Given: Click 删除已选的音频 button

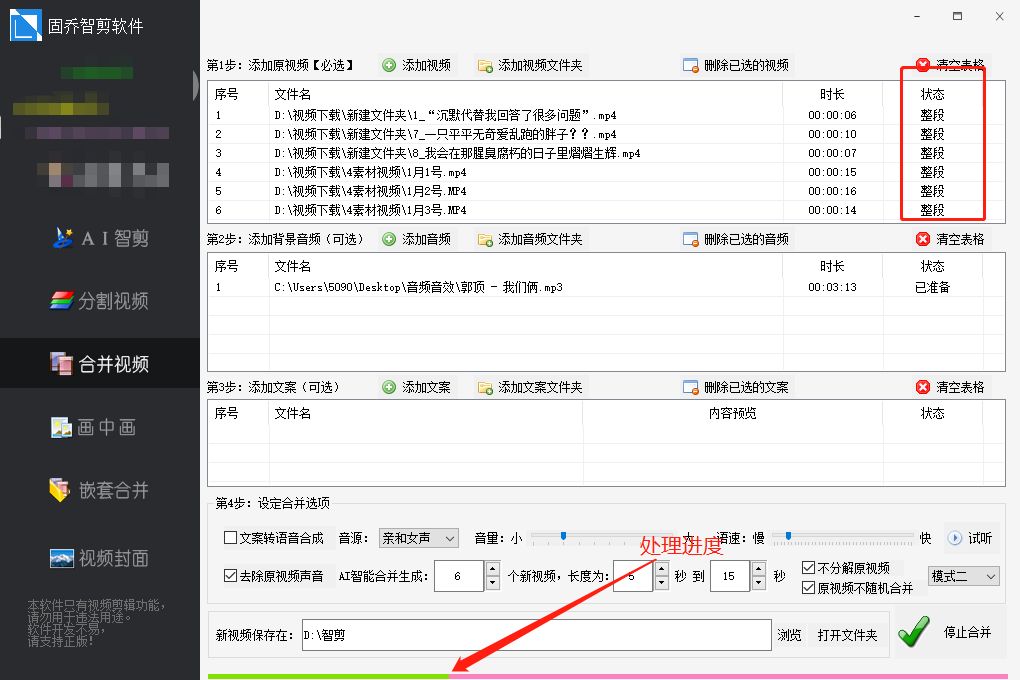Looking at the screenshot, I should 736,239.
